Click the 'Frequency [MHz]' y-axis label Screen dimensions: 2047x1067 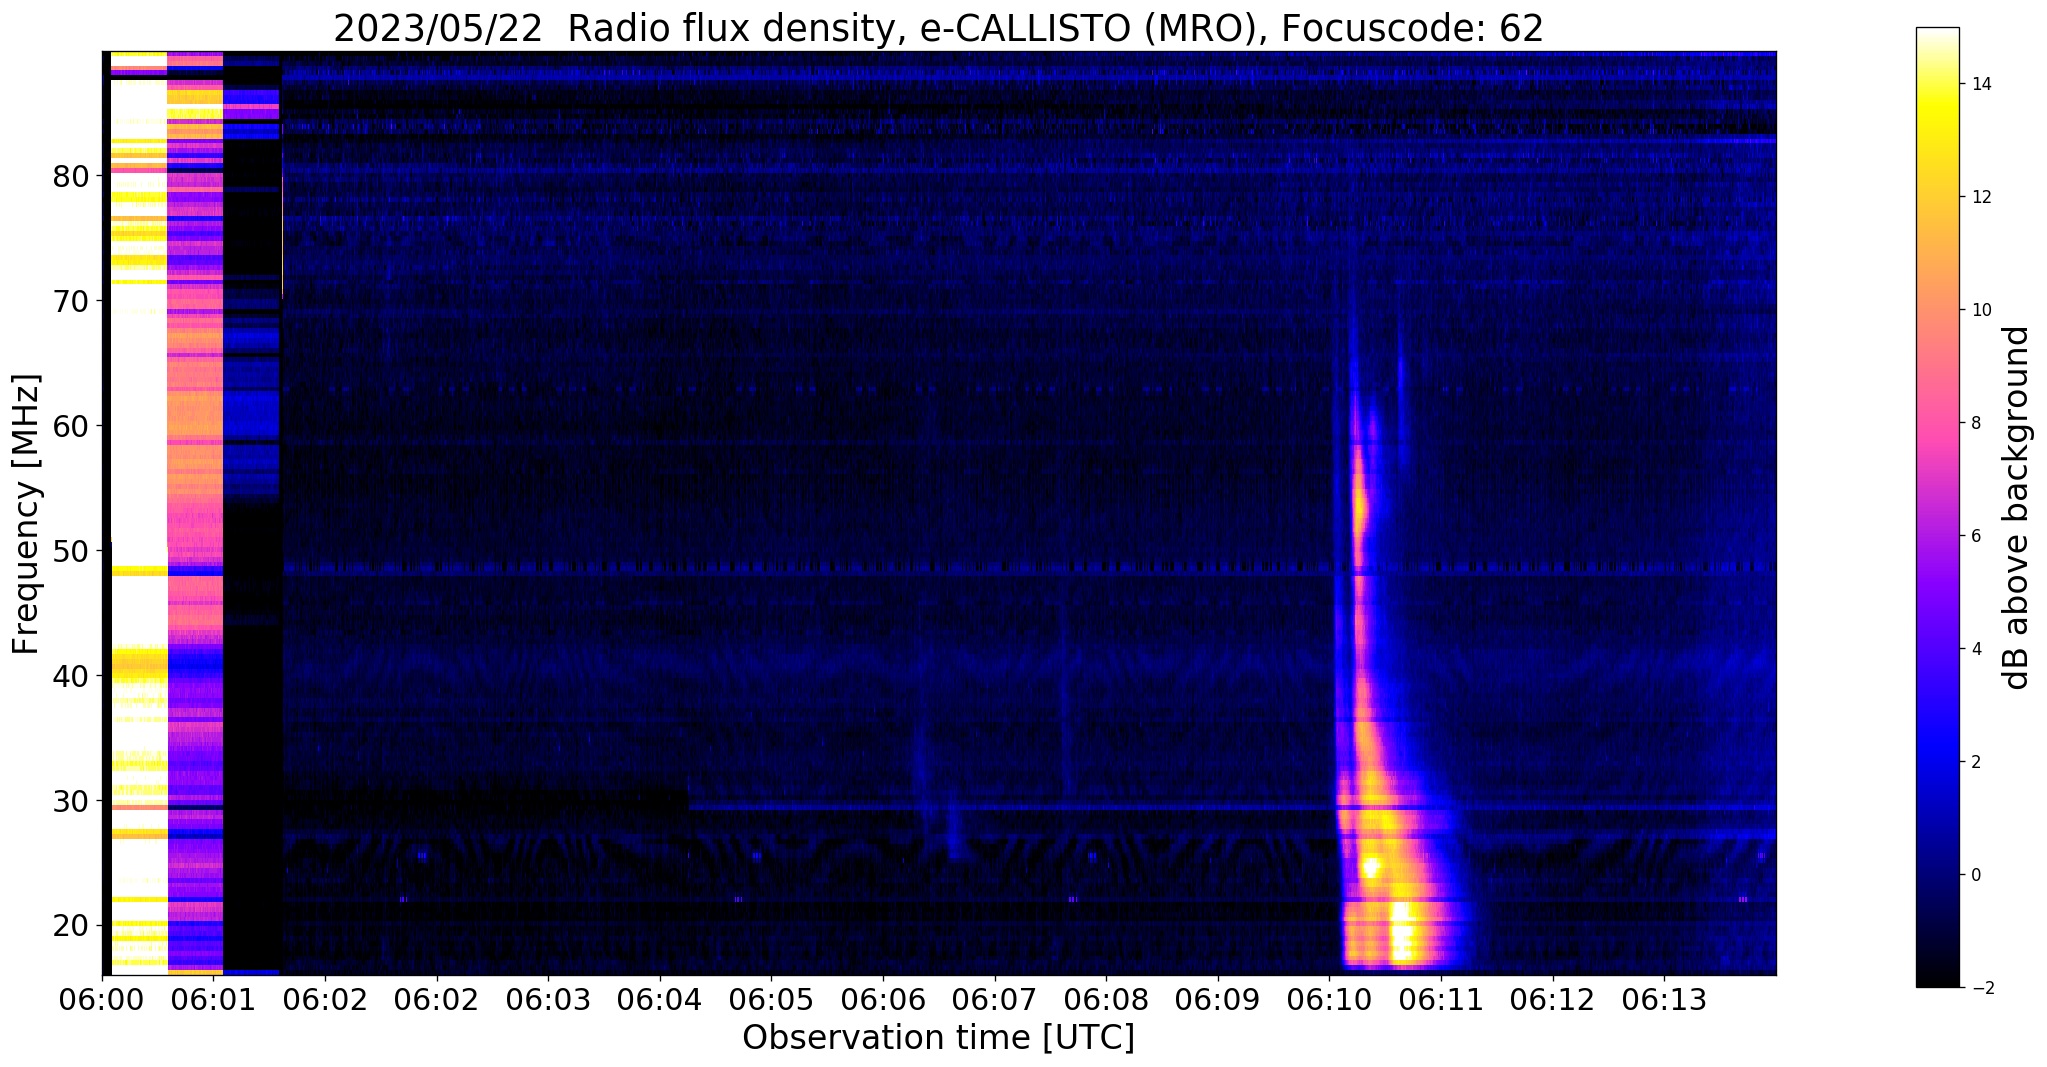[27, 514]
